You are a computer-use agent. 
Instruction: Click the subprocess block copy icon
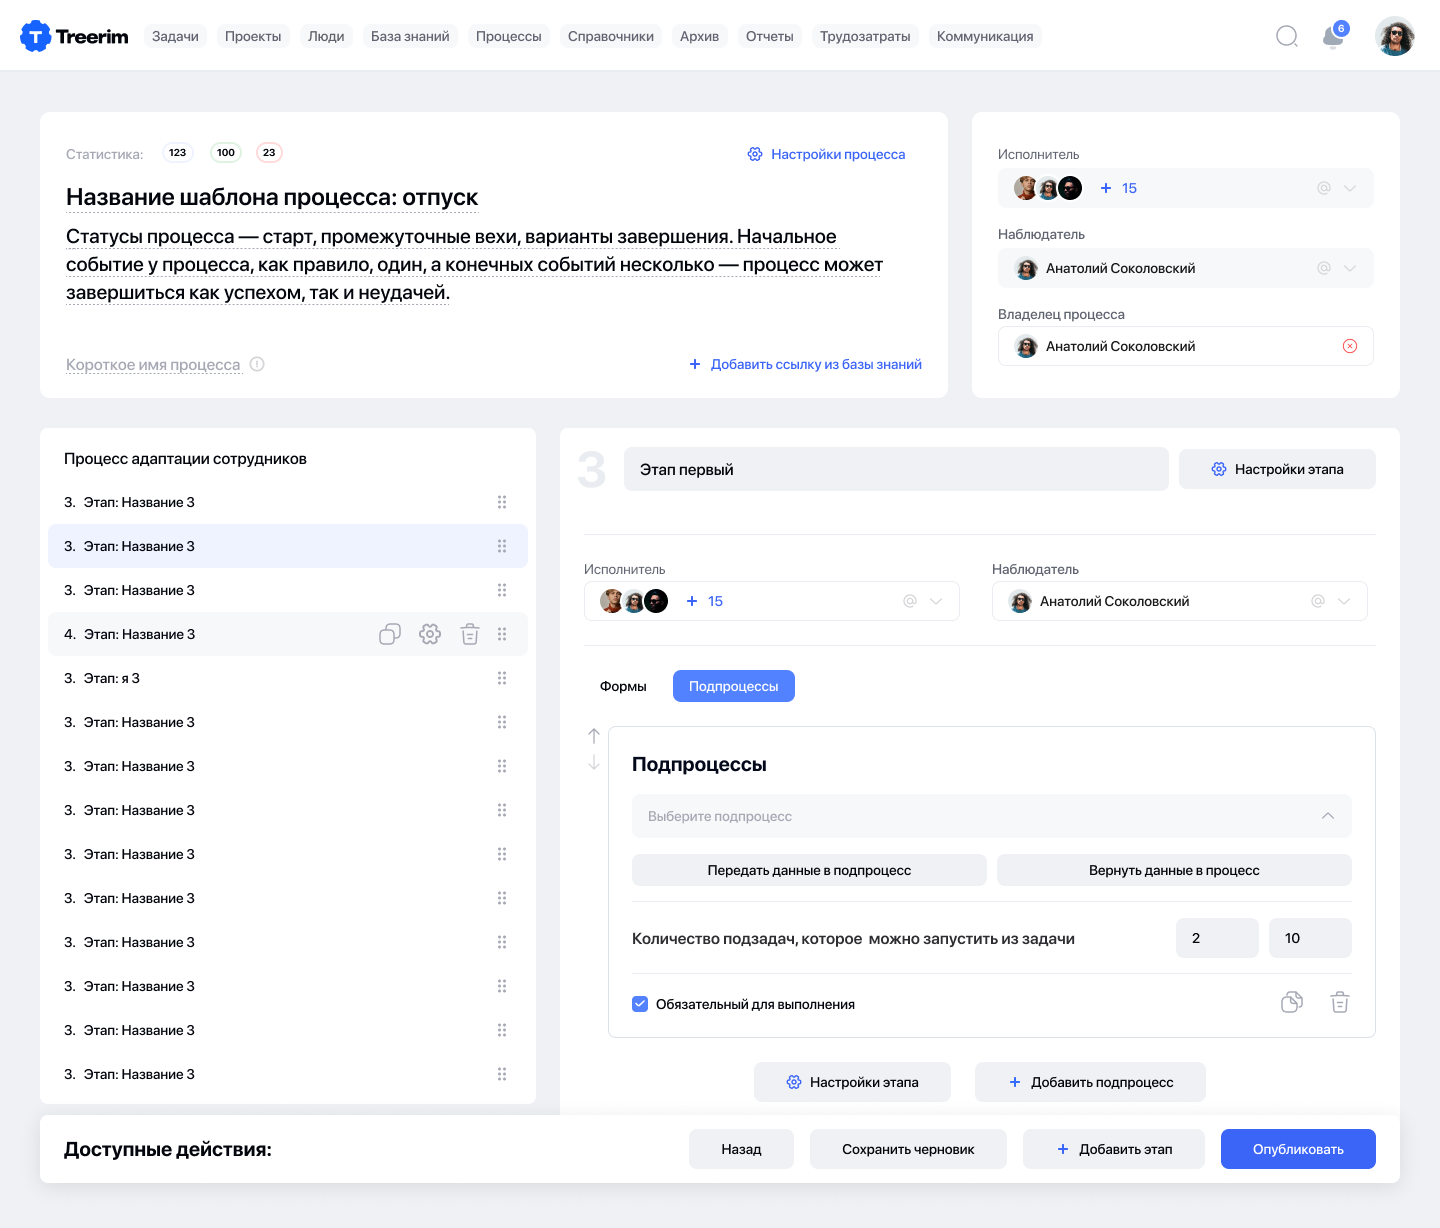(x=1292, y=1002)
